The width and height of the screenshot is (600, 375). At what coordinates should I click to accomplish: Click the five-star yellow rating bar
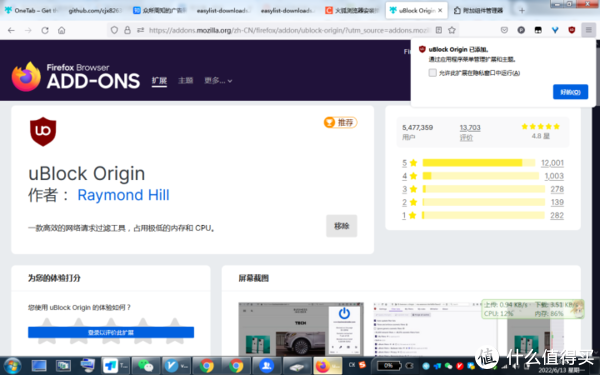(x=479, y=163)
